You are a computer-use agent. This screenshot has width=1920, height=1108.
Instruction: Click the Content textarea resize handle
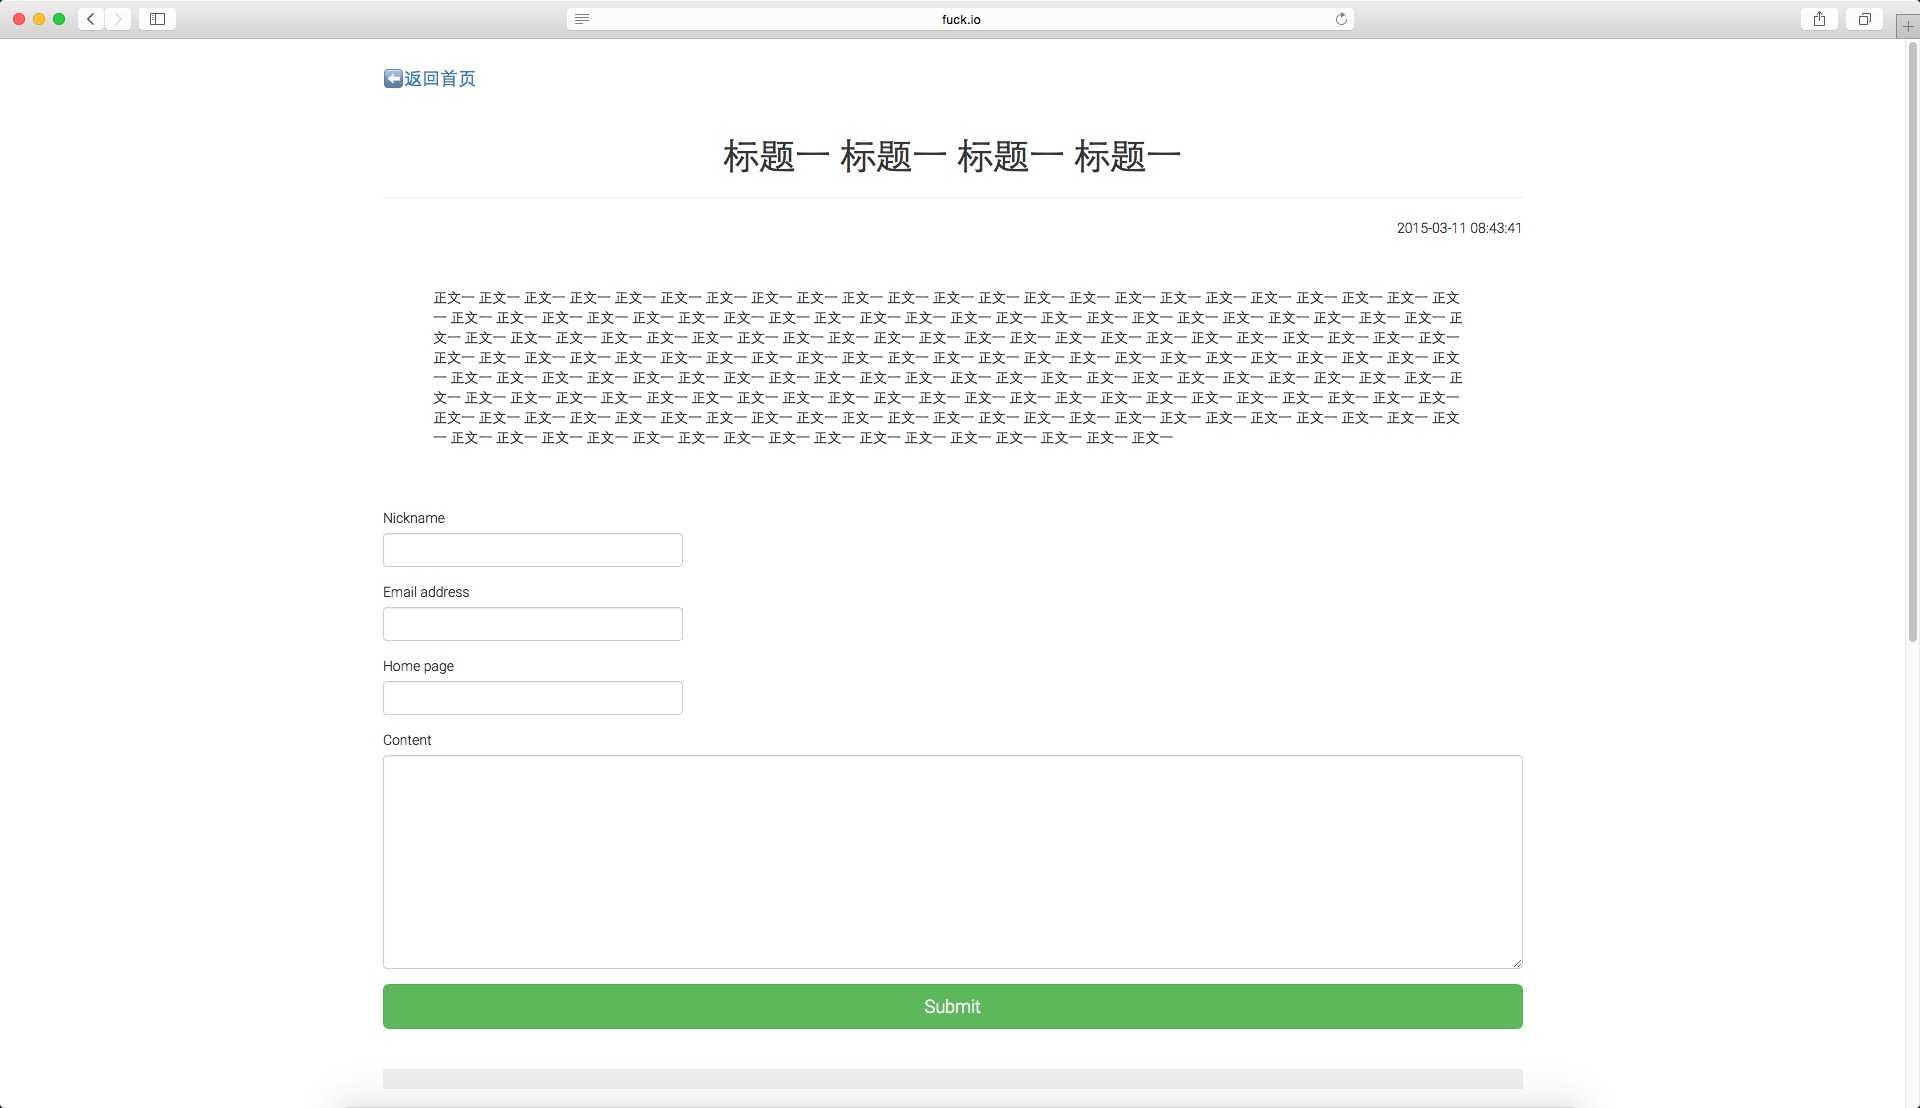tap(1516, 962)
